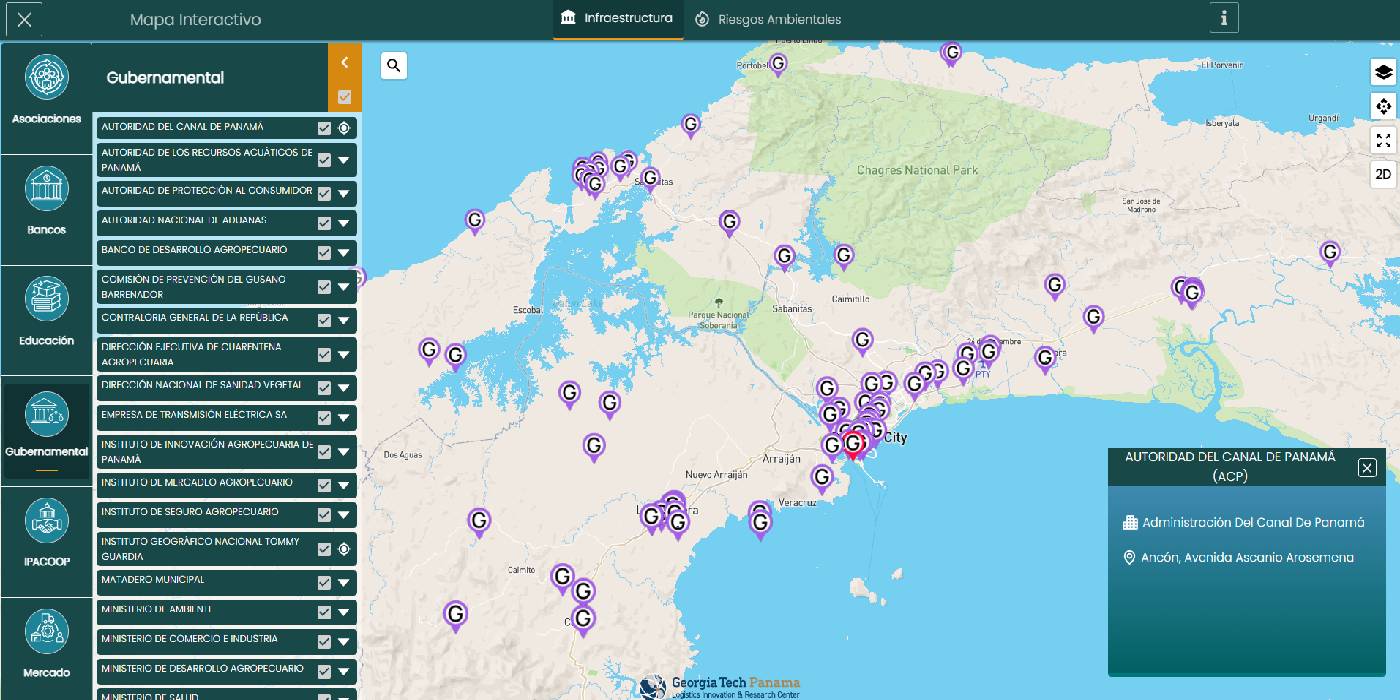Uncheck Autoridad de Protección al Consumidor layer
Viewport: 1400px width, 700px height.
click(324, 192)
